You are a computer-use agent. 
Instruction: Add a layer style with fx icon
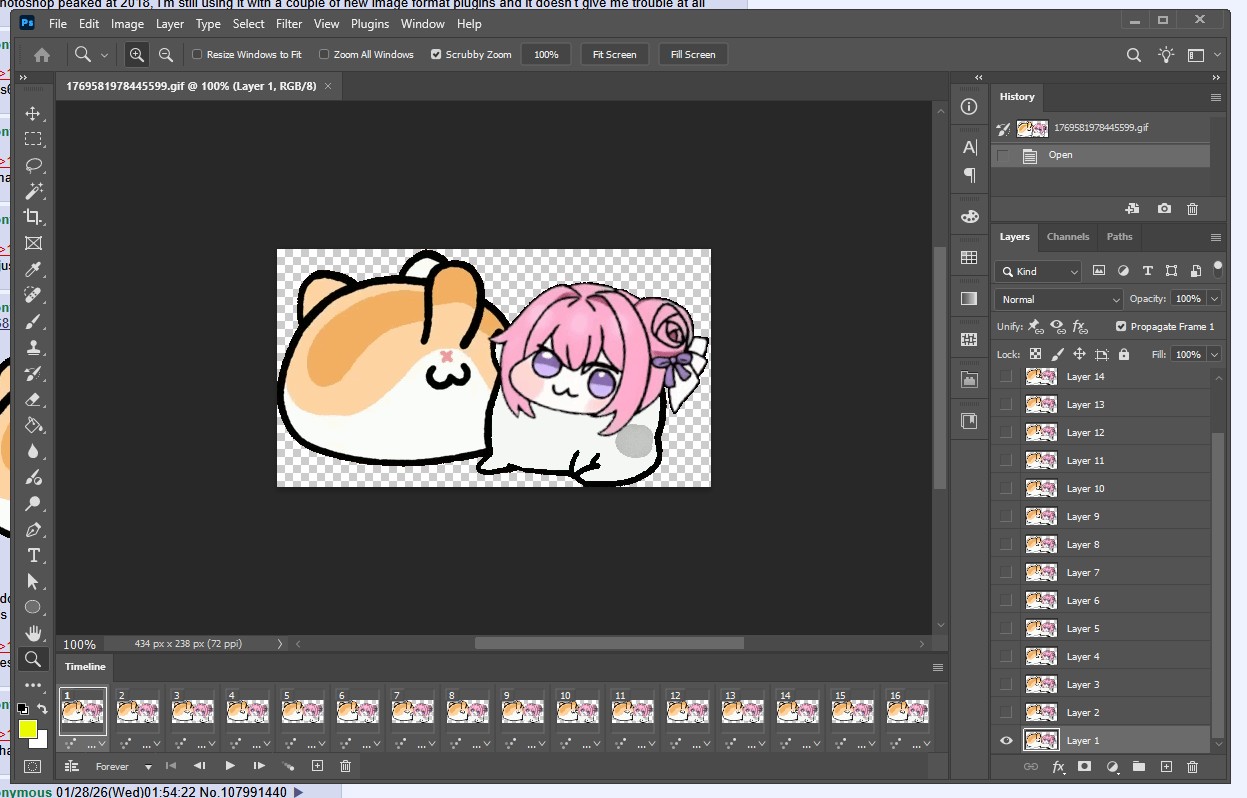point(1058,767)
